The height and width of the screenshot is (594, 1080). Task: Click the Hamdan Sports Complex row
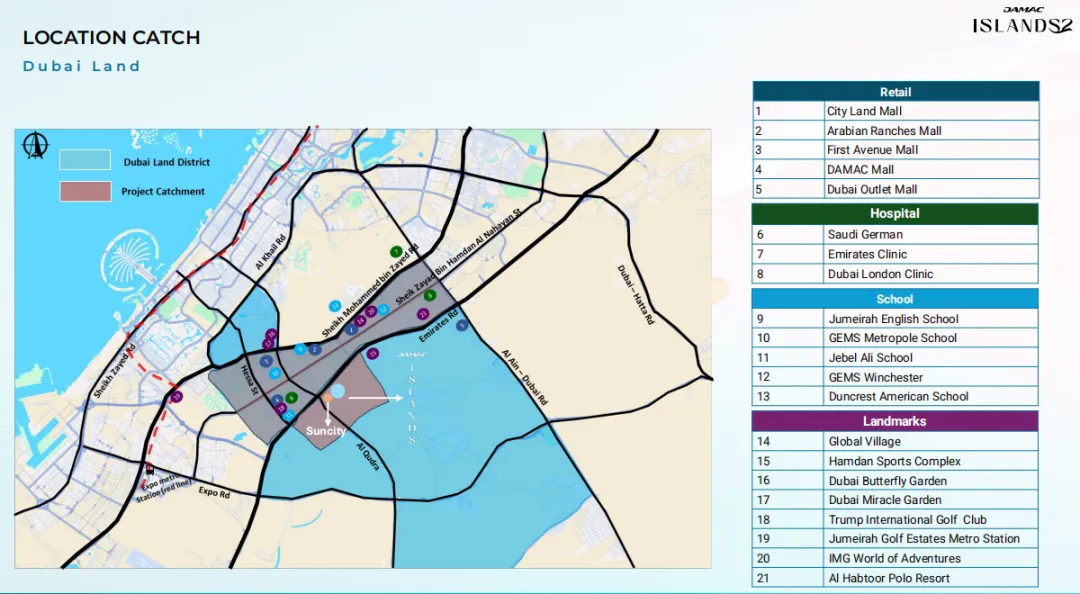pos(895,461)
